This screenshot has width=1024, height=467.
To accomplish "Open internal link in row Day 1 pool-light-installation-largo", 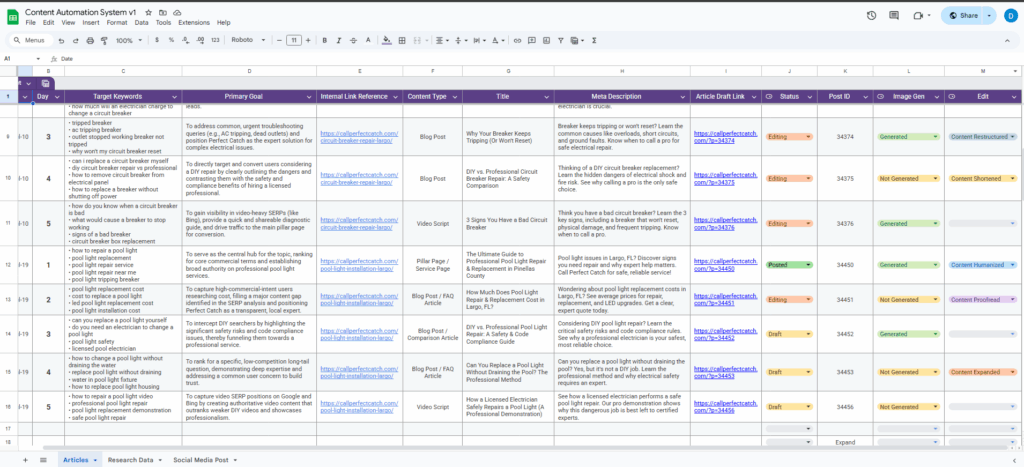I will tap(359, 265).
